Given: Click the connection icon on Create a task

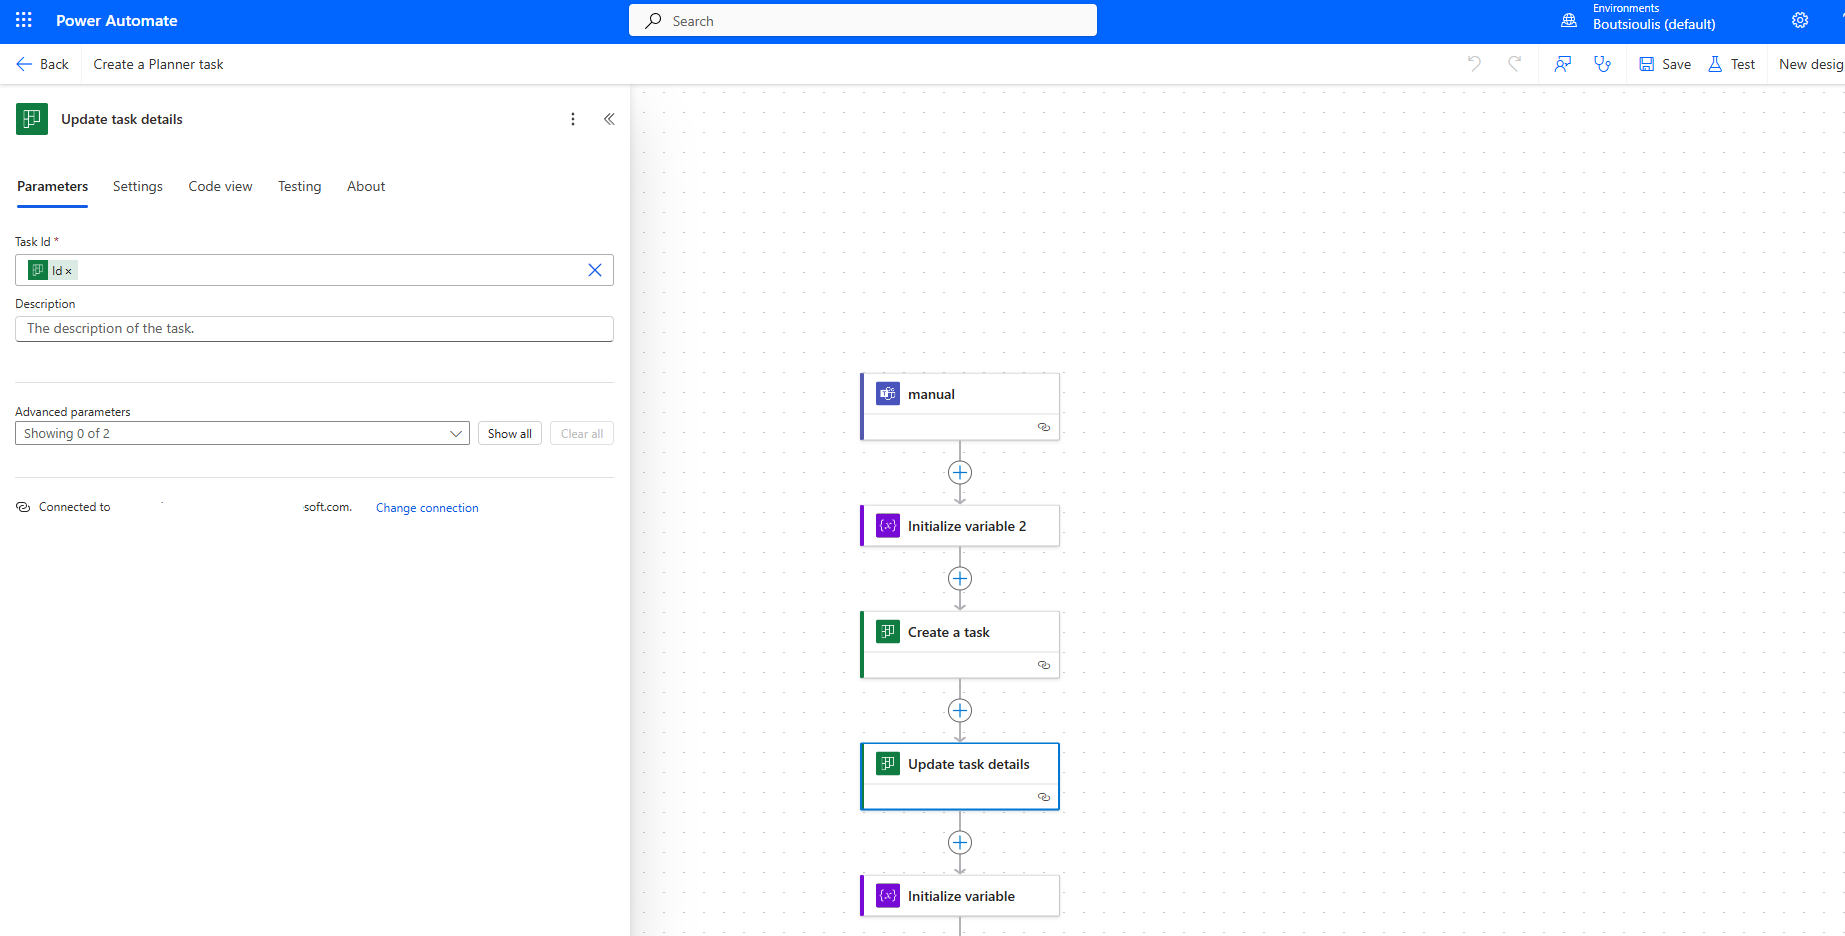Looking at the screenshot, I should [x=1044, y=665].
